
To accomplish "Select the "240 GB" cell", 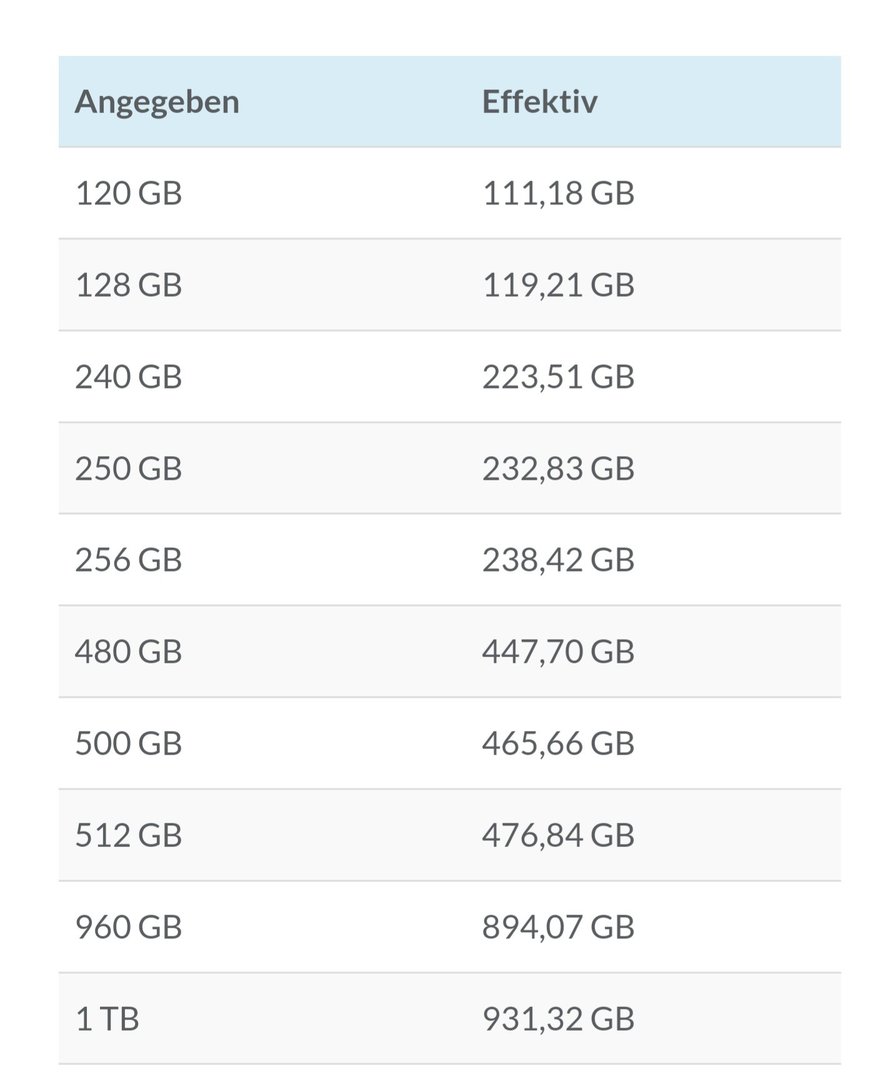I will tap(129, 377).
